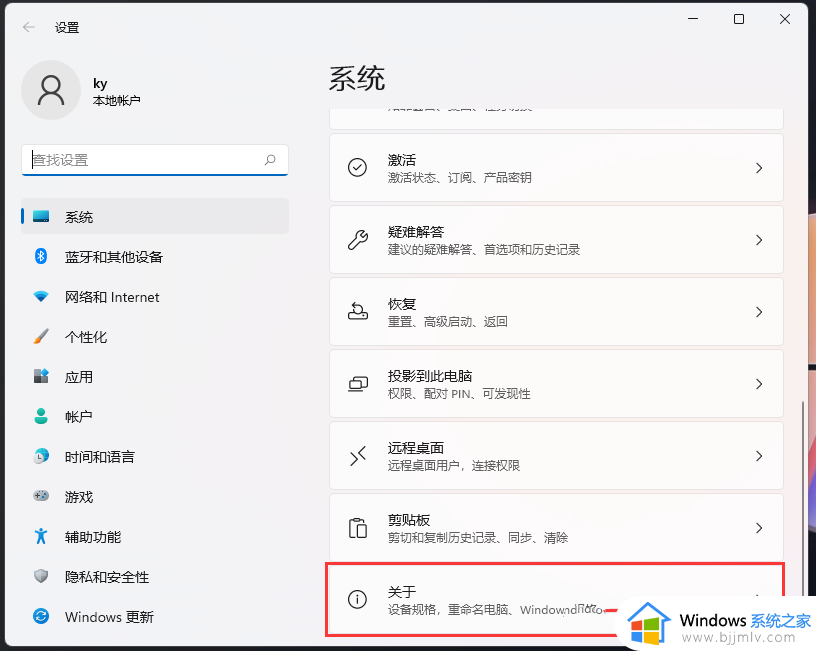Click the ky user name
This screenshot has width=816, height=651.
coord(100,84)
